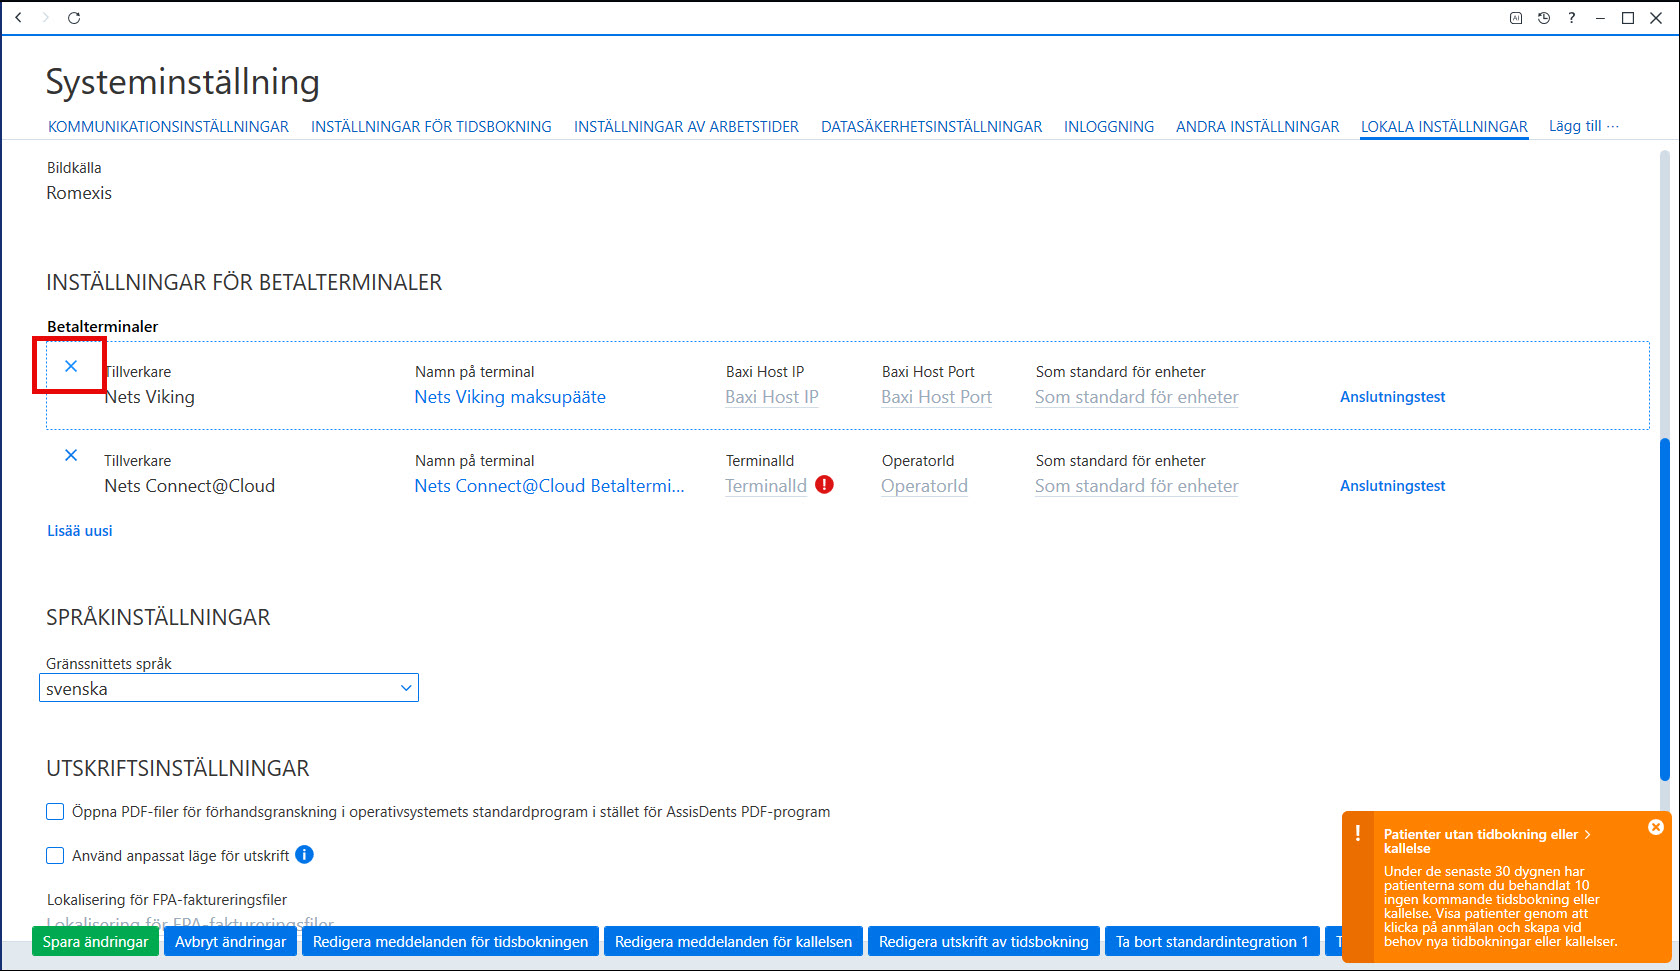The height and width of the screenshot is (971, 1680).
Task: Go back with the back arrow
Action: [x=18, y=18]
